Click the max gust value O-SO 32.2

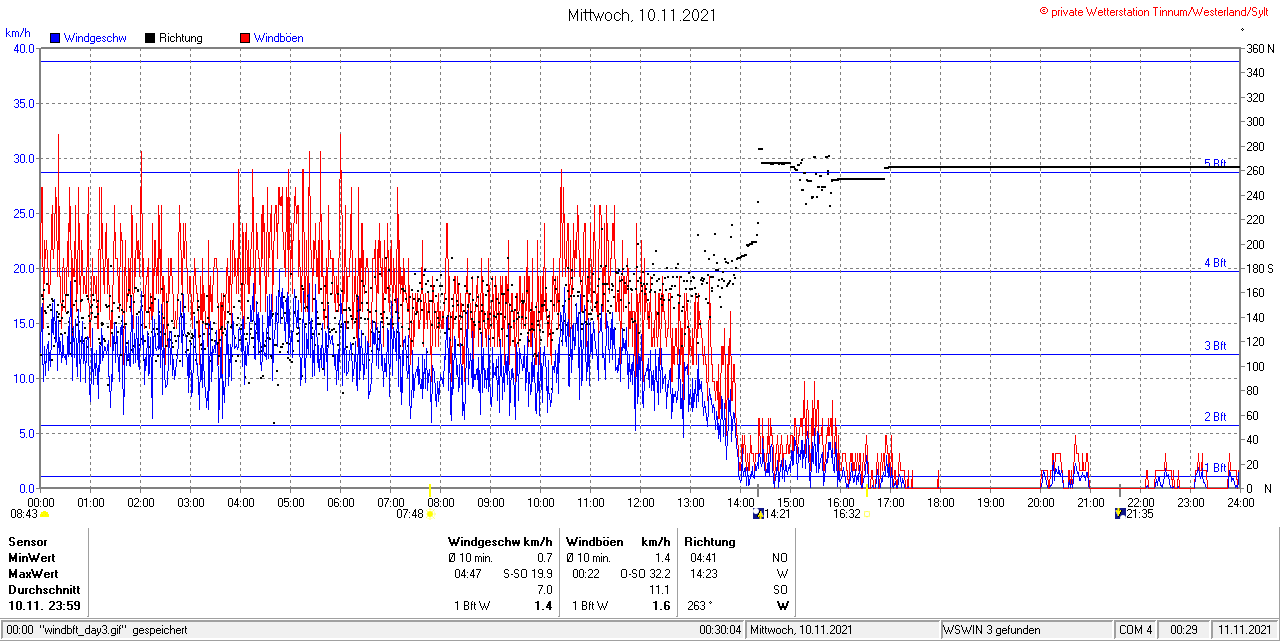(645, 574)
